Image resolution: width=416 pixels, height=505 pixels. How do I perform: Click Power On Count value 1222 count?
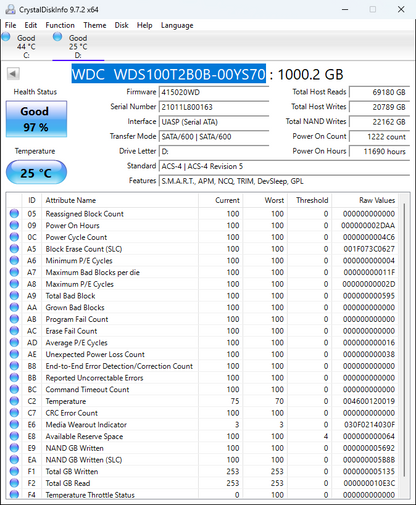point(379,137)
